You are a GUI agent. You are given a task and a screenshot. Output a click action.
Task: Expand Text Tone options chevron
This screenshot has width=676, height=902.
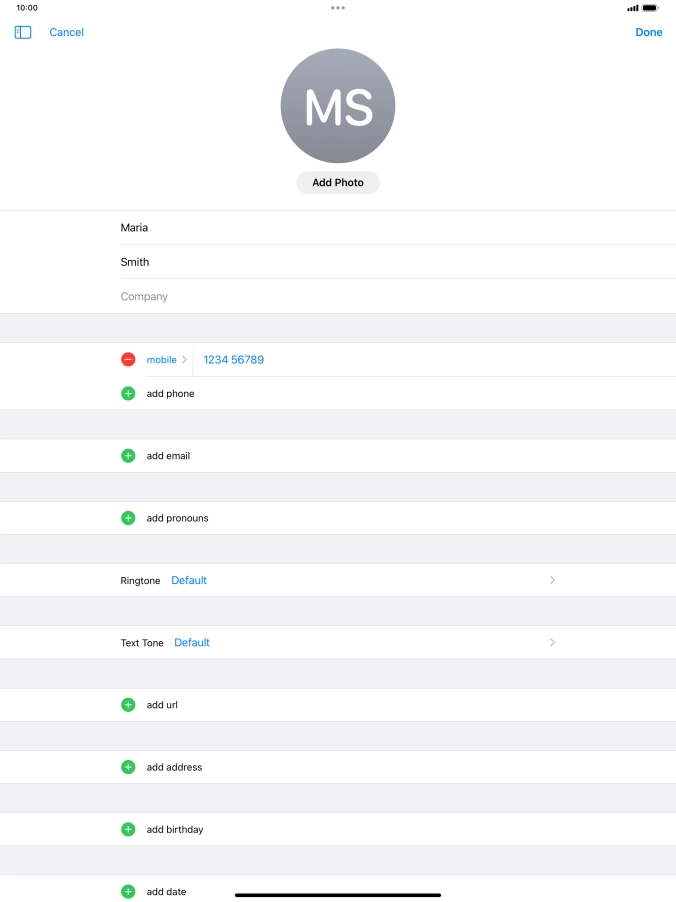(552, 643)
